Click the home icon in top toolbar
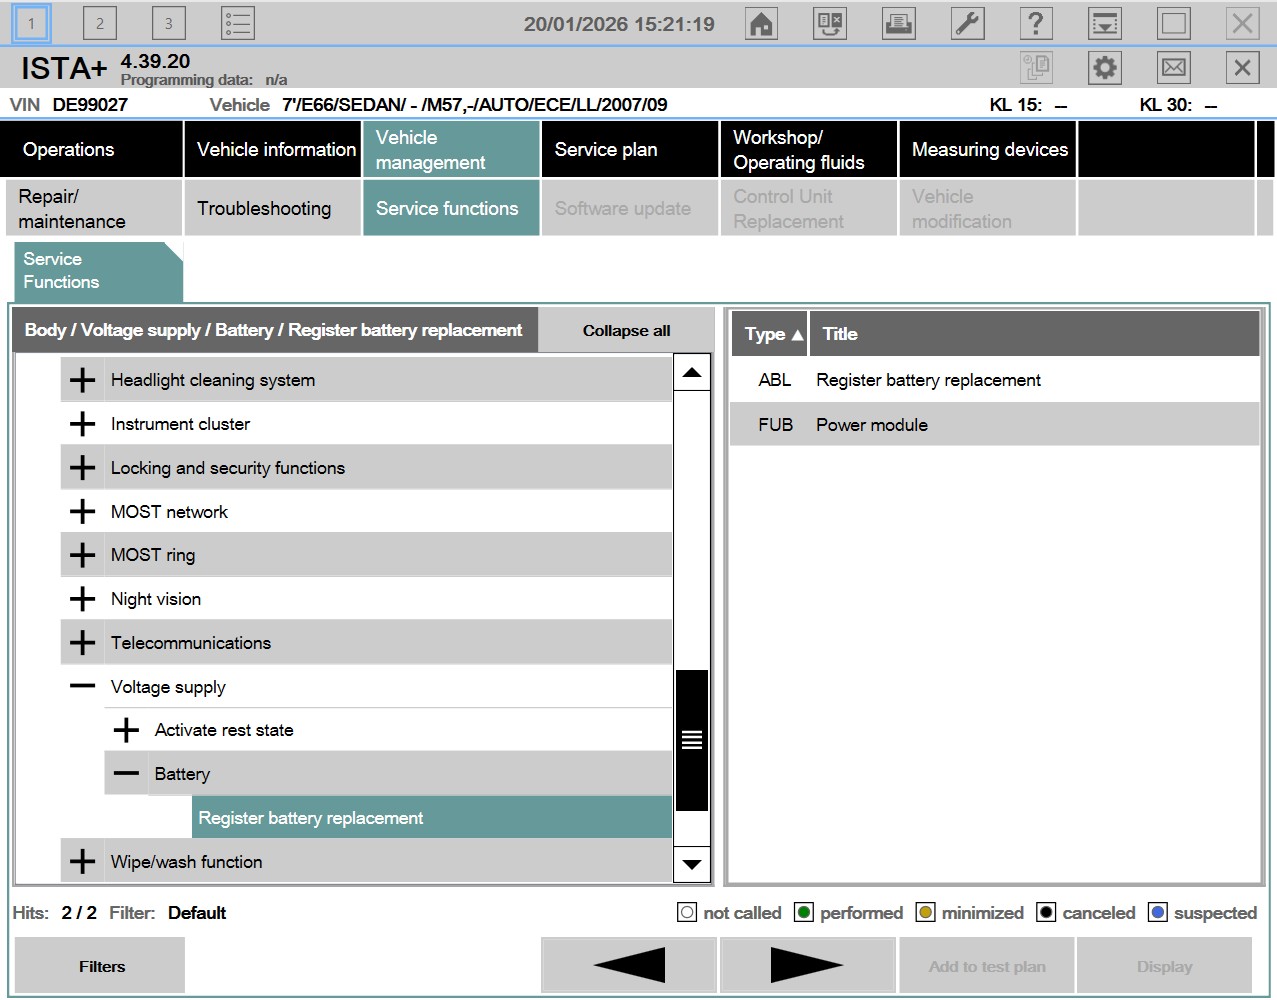Viewport: 1277px width, 1000px height. [x=762, y=23]
